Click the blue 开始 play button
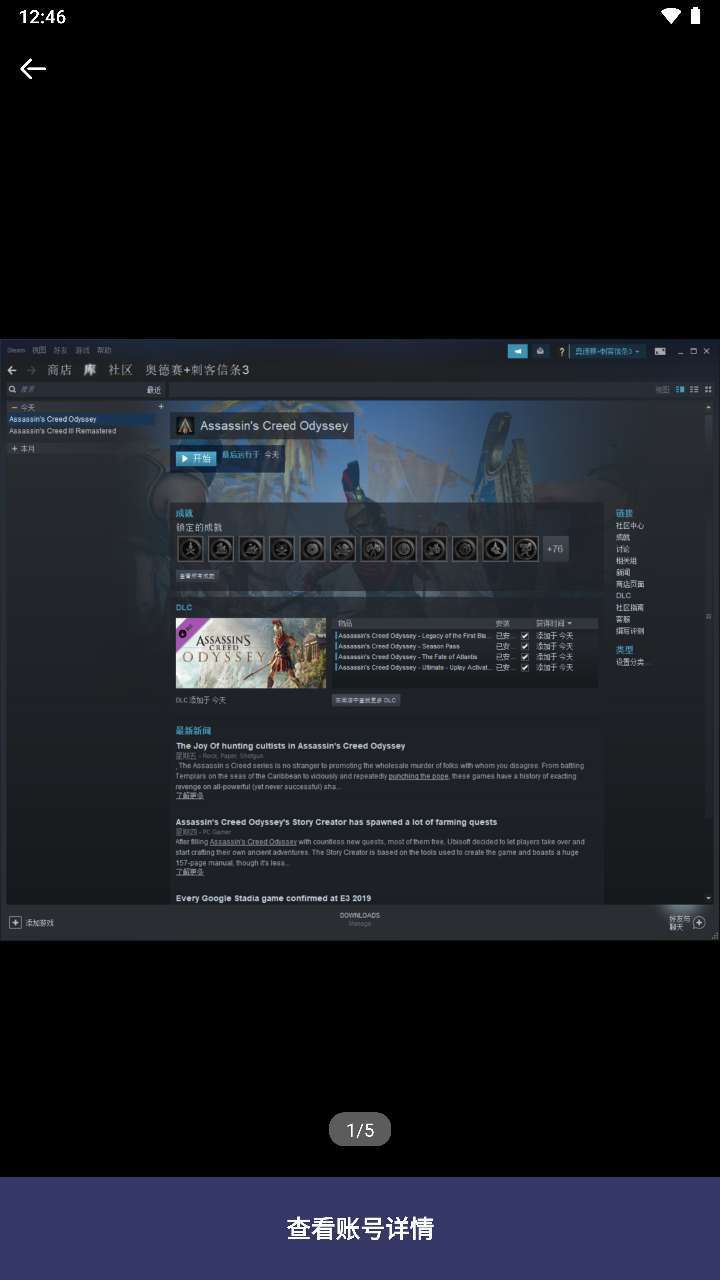720x1280 pixels. click(196, 458)
